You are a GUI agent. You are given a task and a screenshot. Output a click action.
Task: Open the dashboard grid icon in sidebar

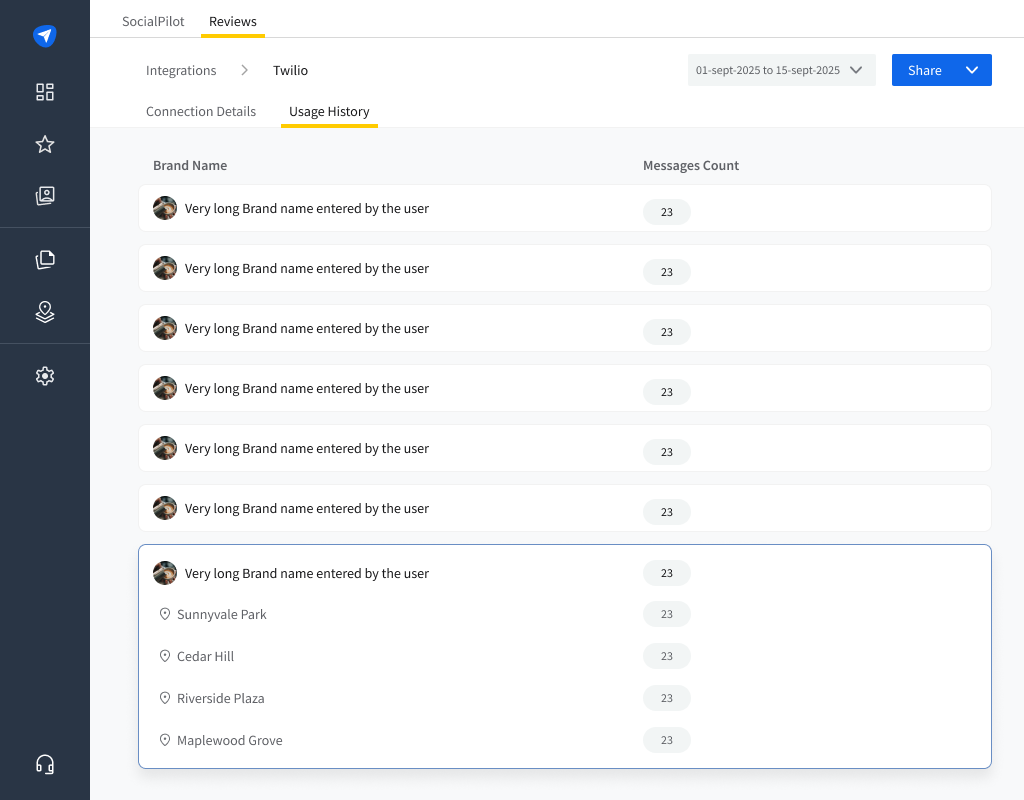click(44, 92)
